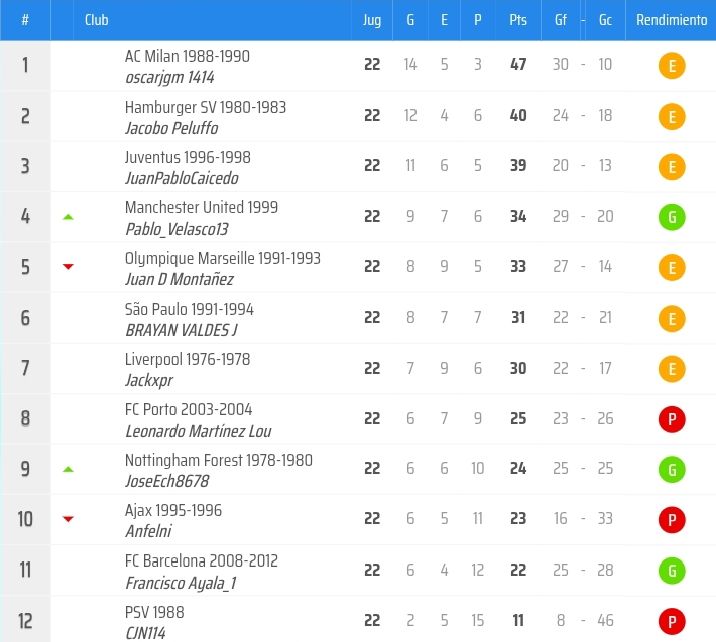Open the Juventus 1996-1998 team link
This screenshot has width=716, height=642.
point(188,158)
